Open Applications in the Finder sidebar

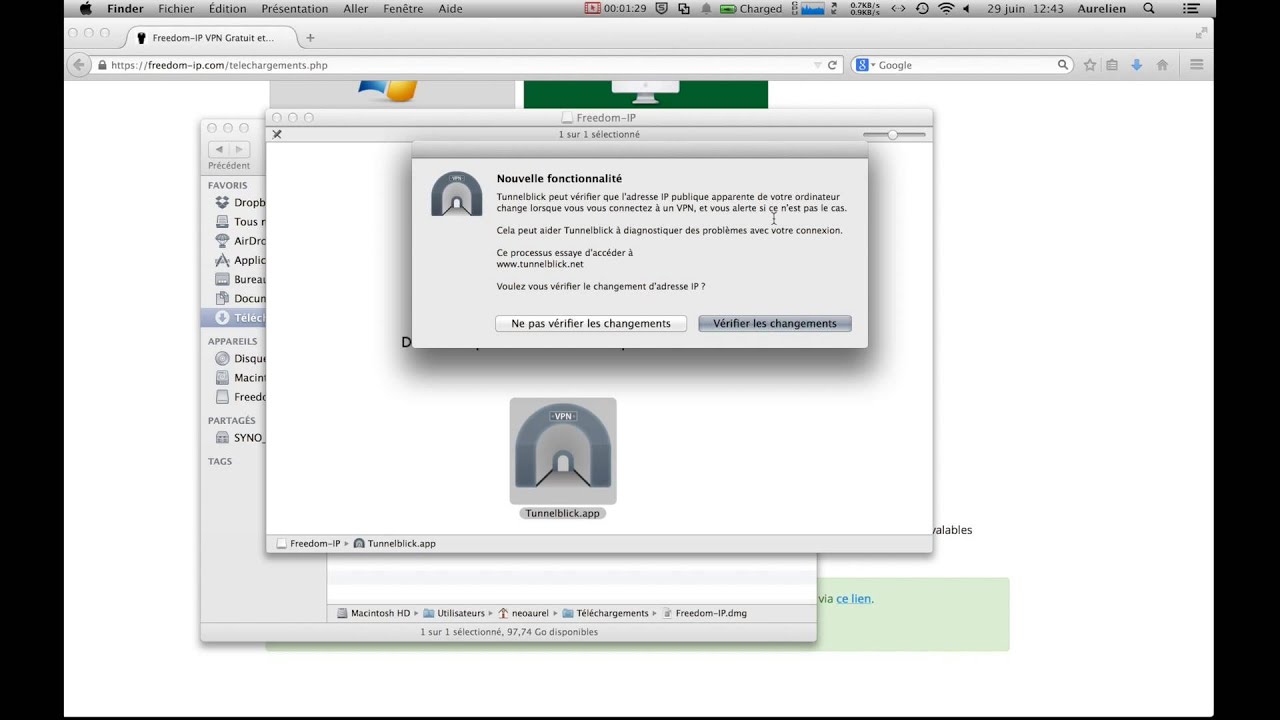(240, 260)
